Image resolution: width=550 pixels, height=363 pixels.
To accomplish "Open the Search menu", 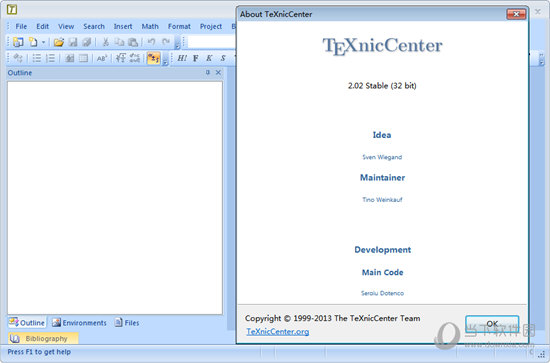I will point(94,26).
